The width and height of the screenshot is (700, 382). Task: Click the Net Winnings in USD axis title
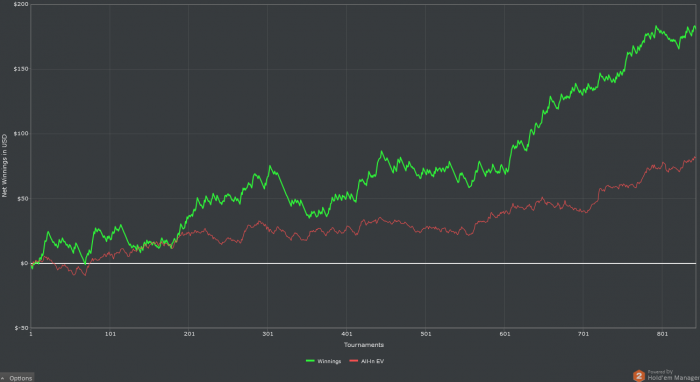click(x=4, y=166)
